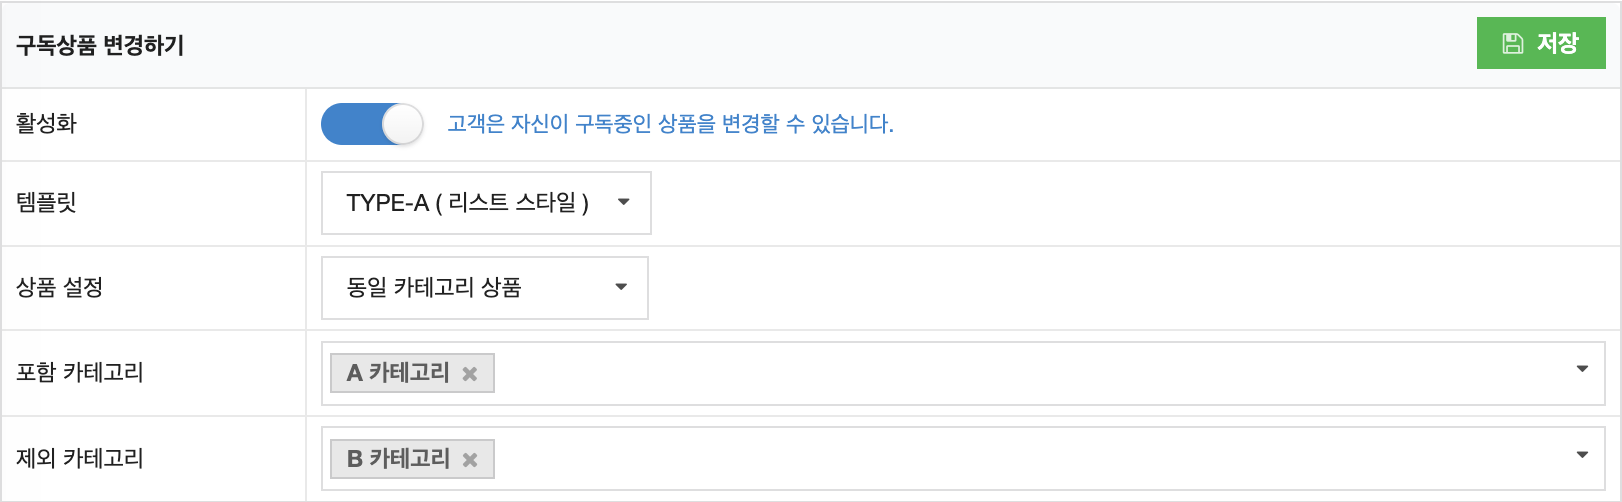
Task: Click the 제외 카테고리 row label
Action: pyautogui.click(x=80, y=459)
